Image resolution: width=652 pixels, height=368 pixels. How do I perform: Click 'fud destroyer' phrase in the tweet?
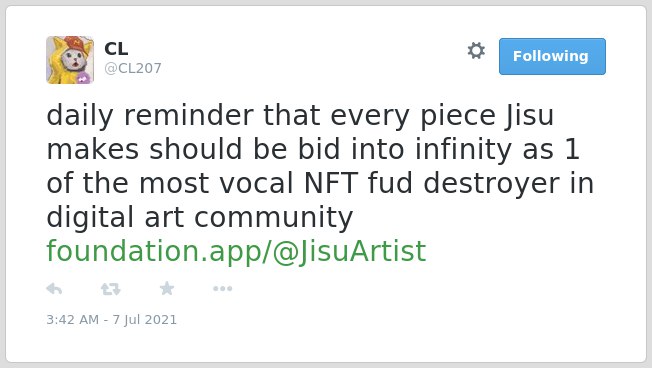pos(464,183)
